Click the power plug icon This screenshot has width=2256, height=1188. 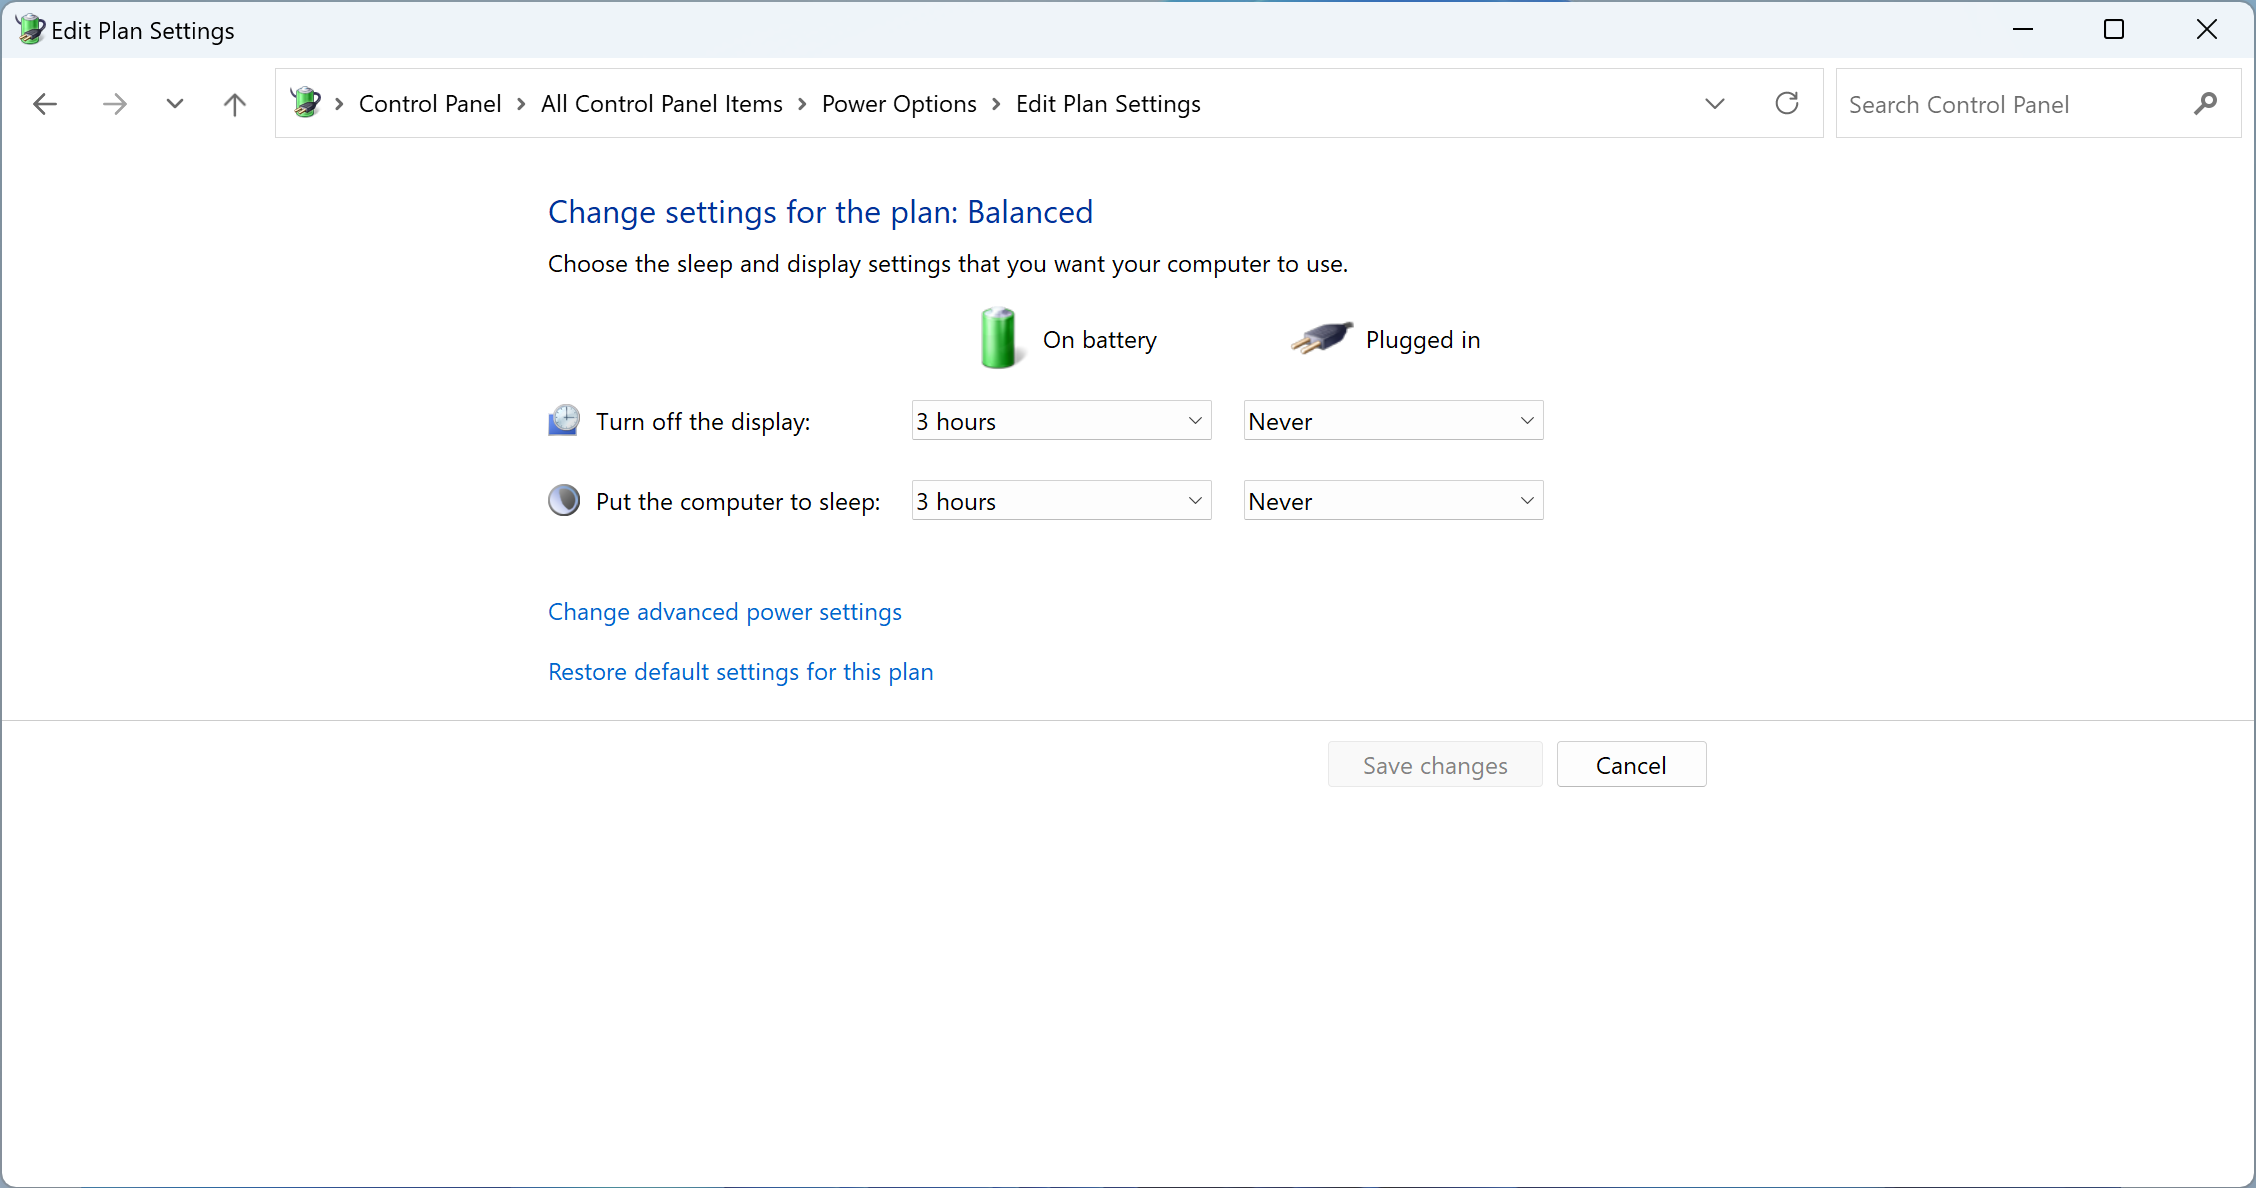point(1320,338)
